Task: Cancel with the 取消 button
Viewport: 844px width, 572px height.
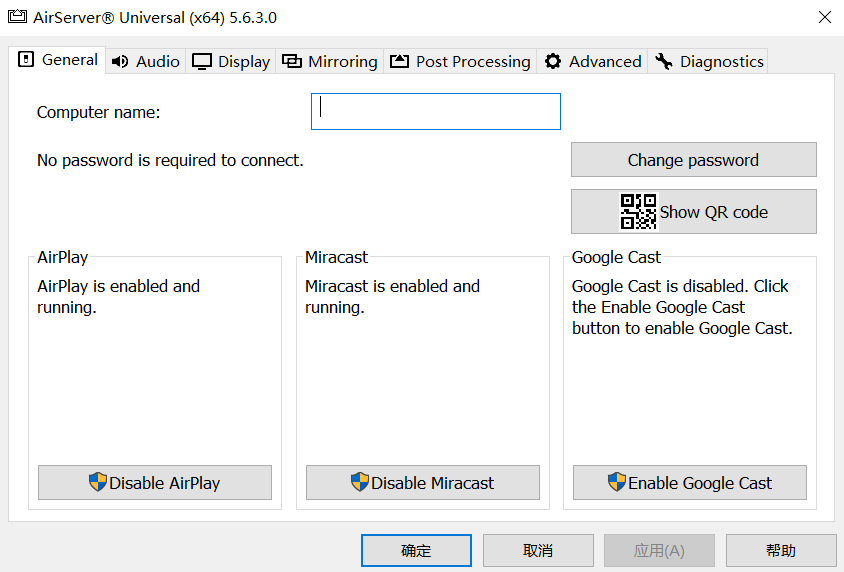Action: (538, 550)
